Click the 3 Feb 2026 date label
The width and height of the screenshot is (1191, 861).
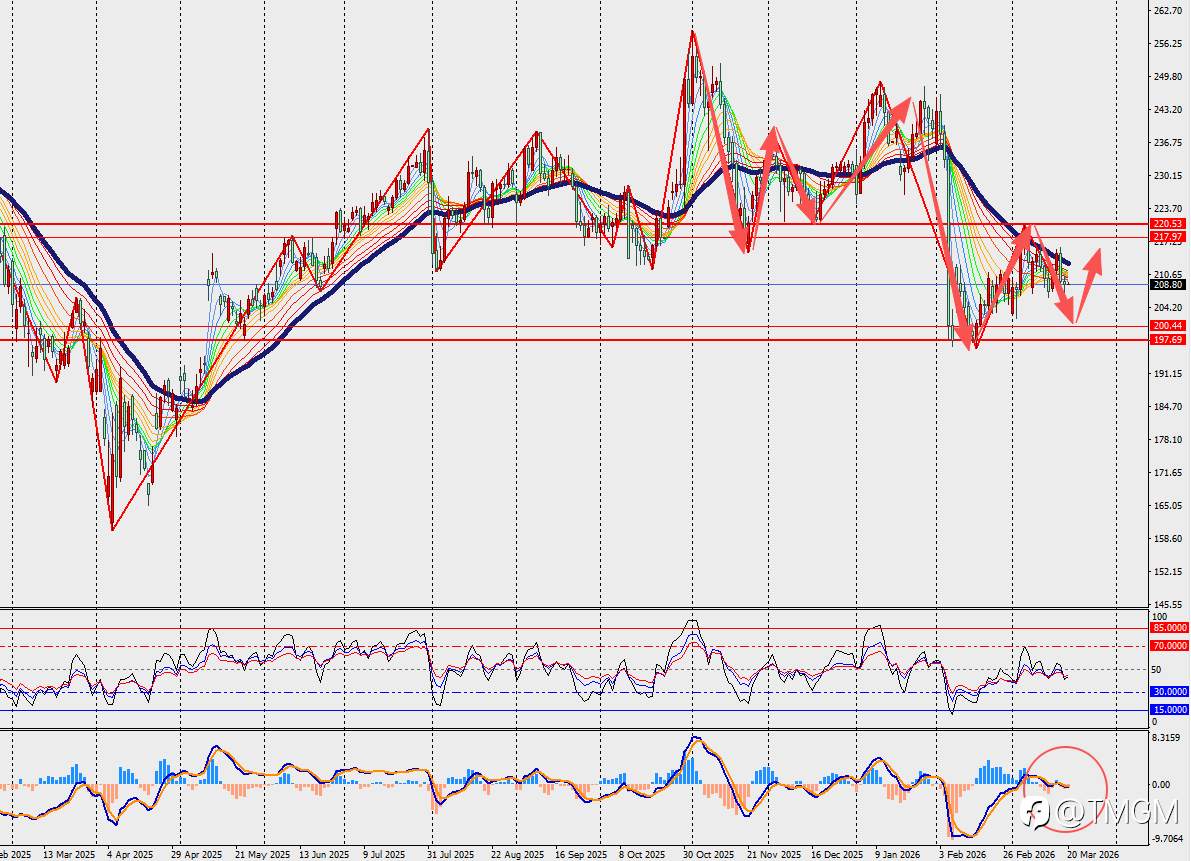pos(962,854)
